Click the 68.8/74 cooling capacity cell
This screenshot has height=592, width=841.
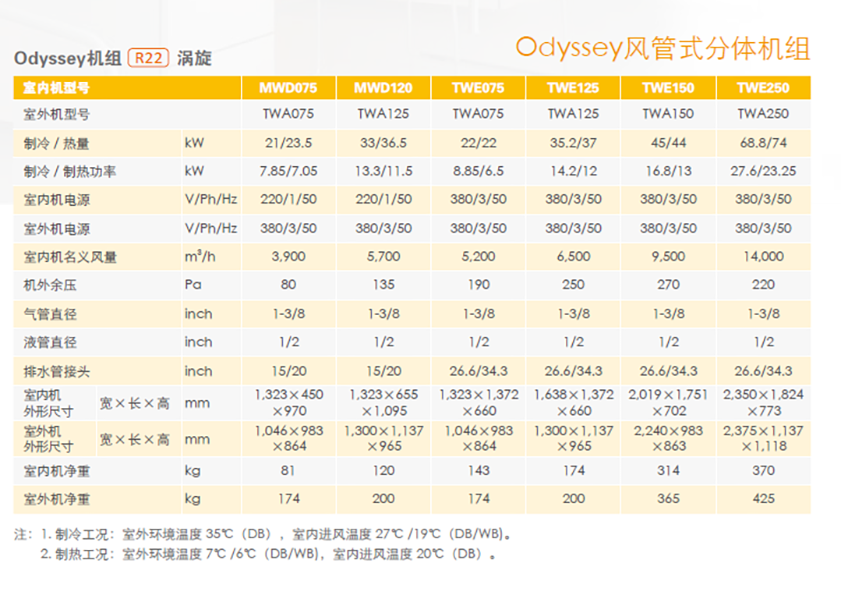(x=763, y=143)
